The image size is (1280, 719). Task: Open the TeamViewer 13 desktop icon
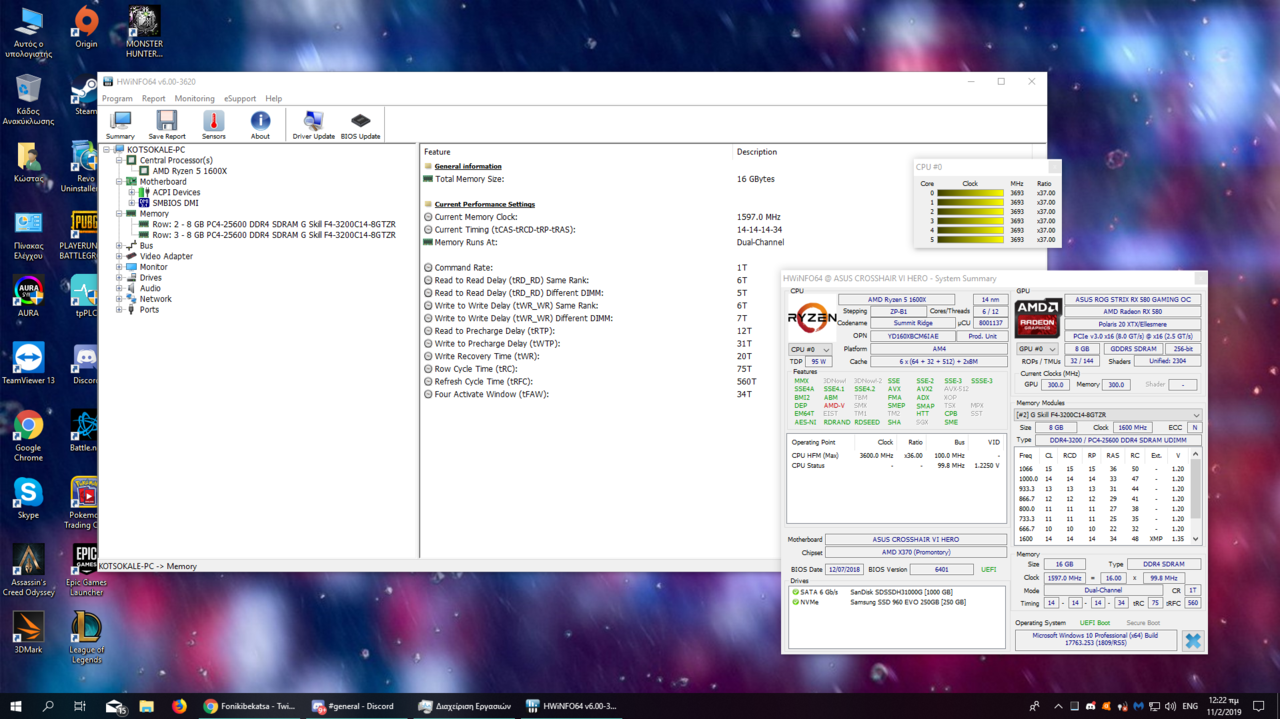(x=28, y=362)
